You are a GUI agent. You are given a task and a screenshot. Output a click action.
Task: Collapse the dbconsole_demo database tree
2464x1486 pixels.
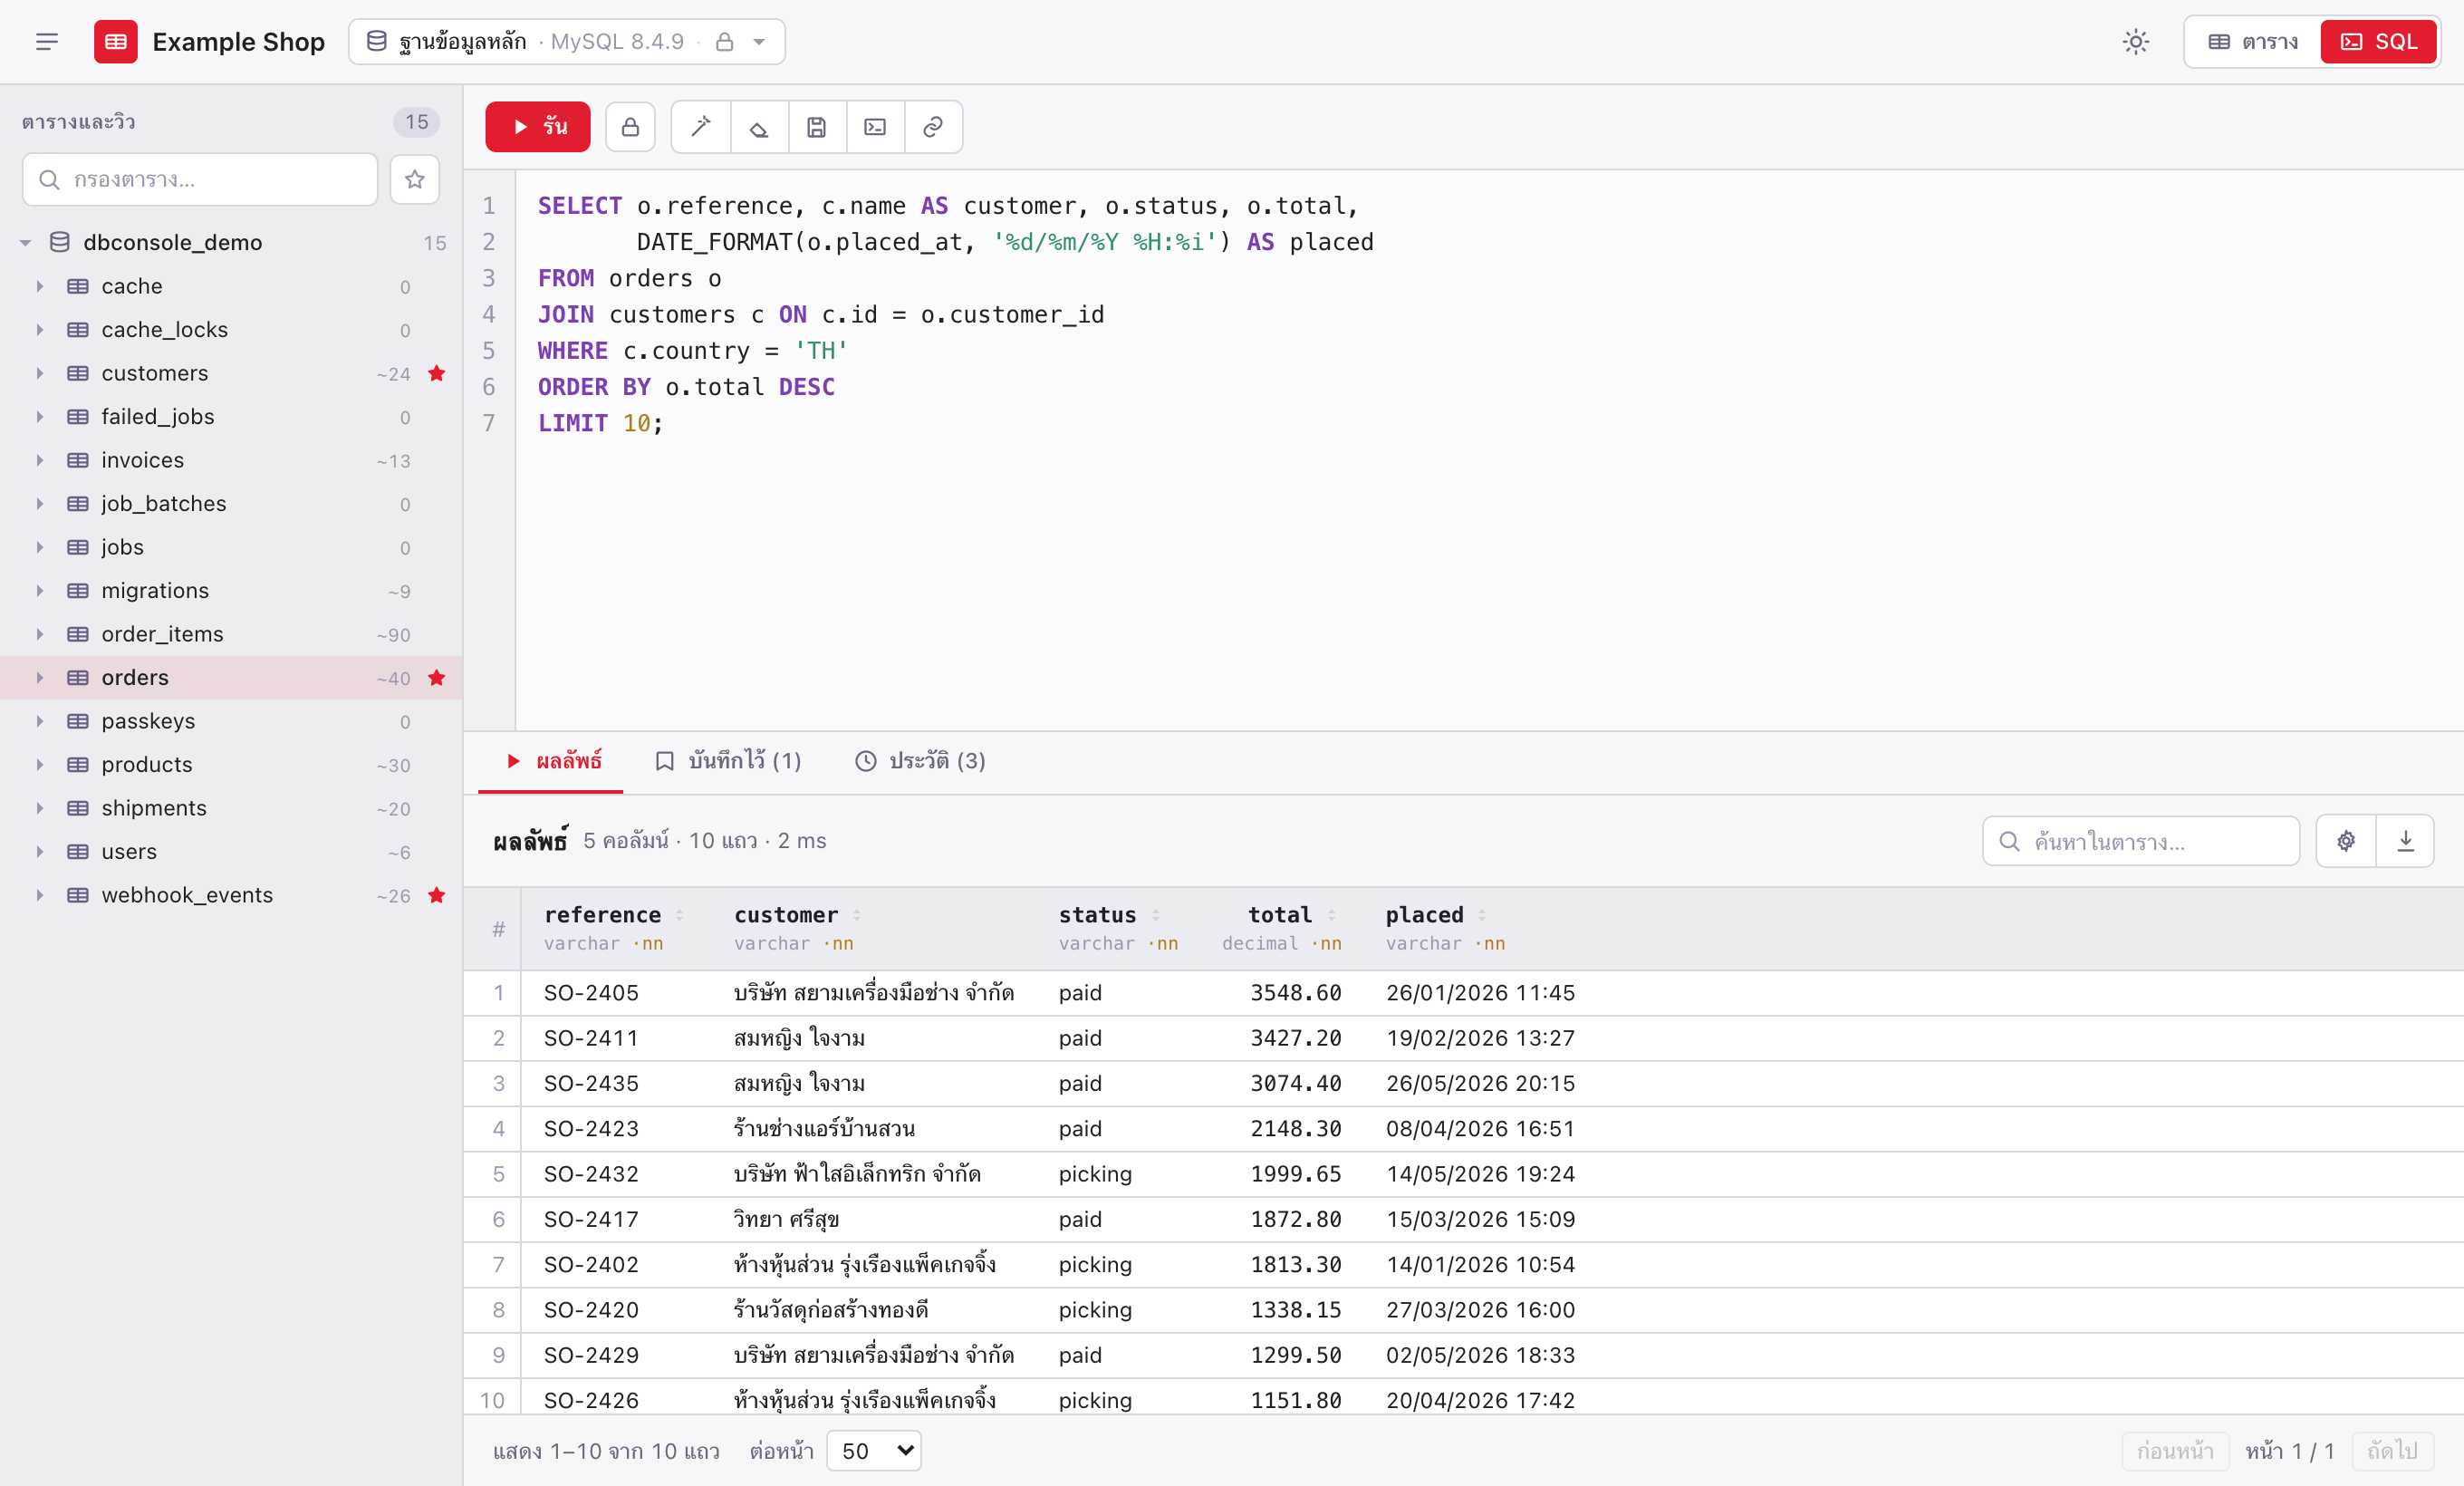click(x=25, y=242)
